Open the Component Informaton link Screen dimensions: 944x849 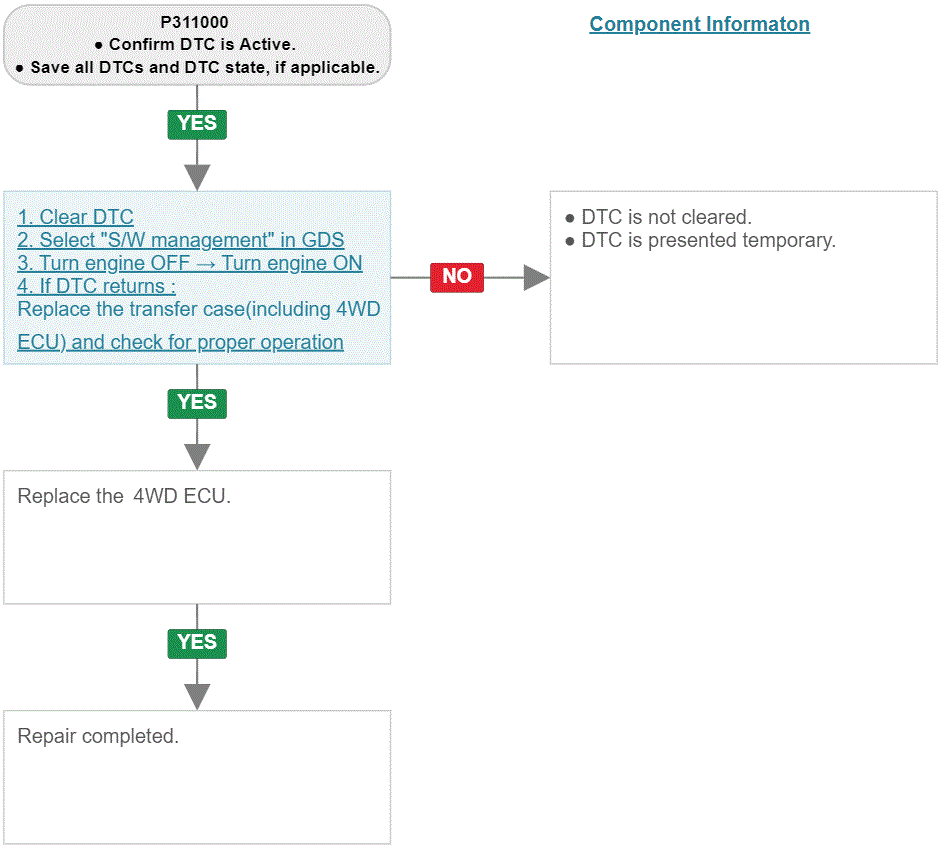pyautogui.click(x=699, y=24)
